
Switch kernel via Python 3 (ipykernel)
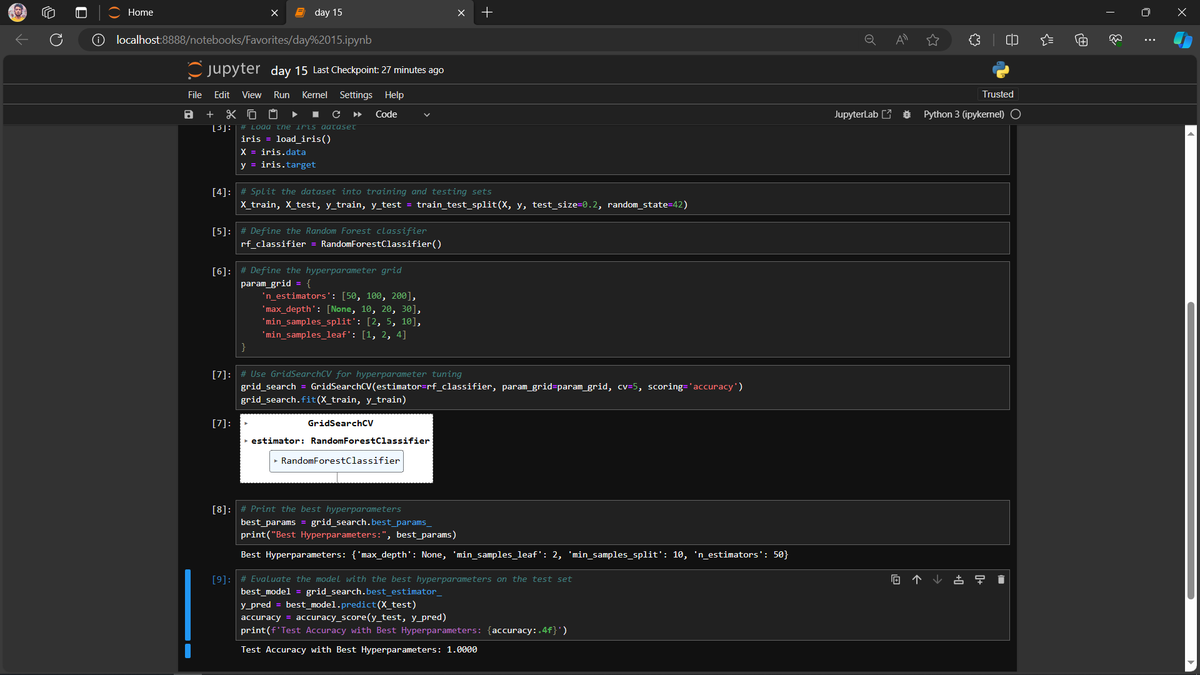tap(964, 114)
